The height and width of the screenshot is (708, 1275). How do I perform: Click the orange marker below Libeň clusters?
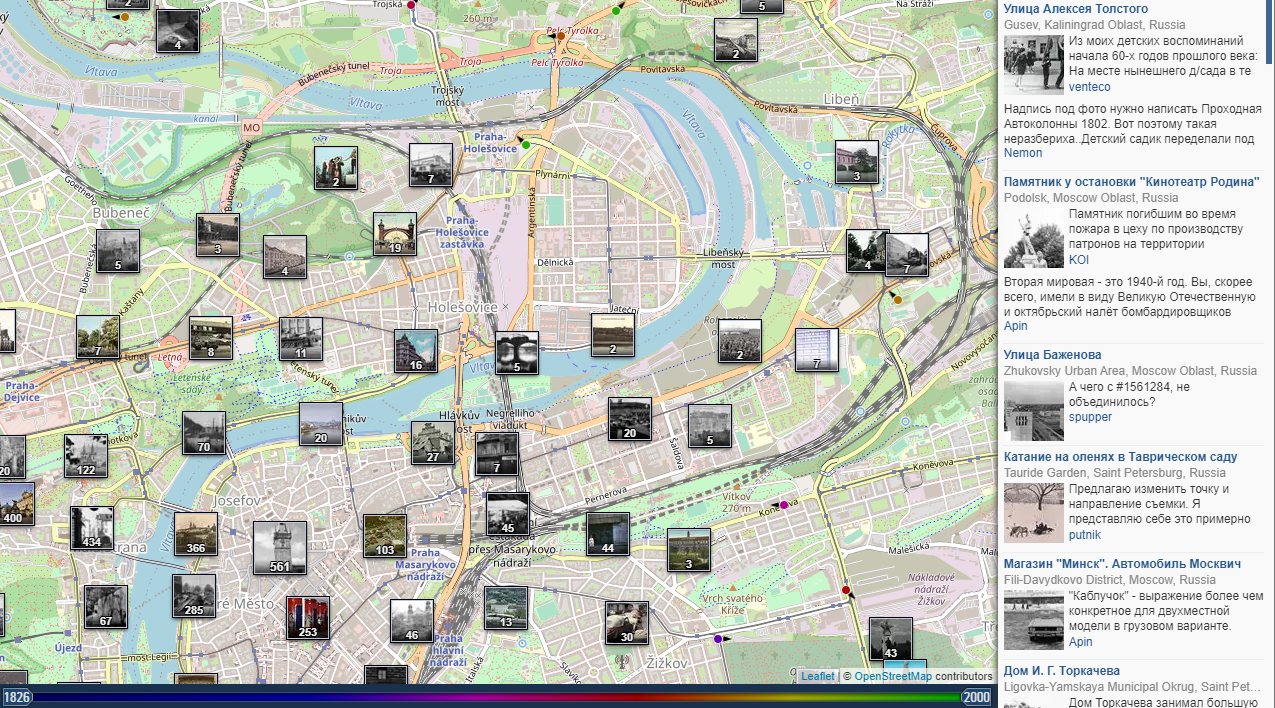tap(898, 300)
